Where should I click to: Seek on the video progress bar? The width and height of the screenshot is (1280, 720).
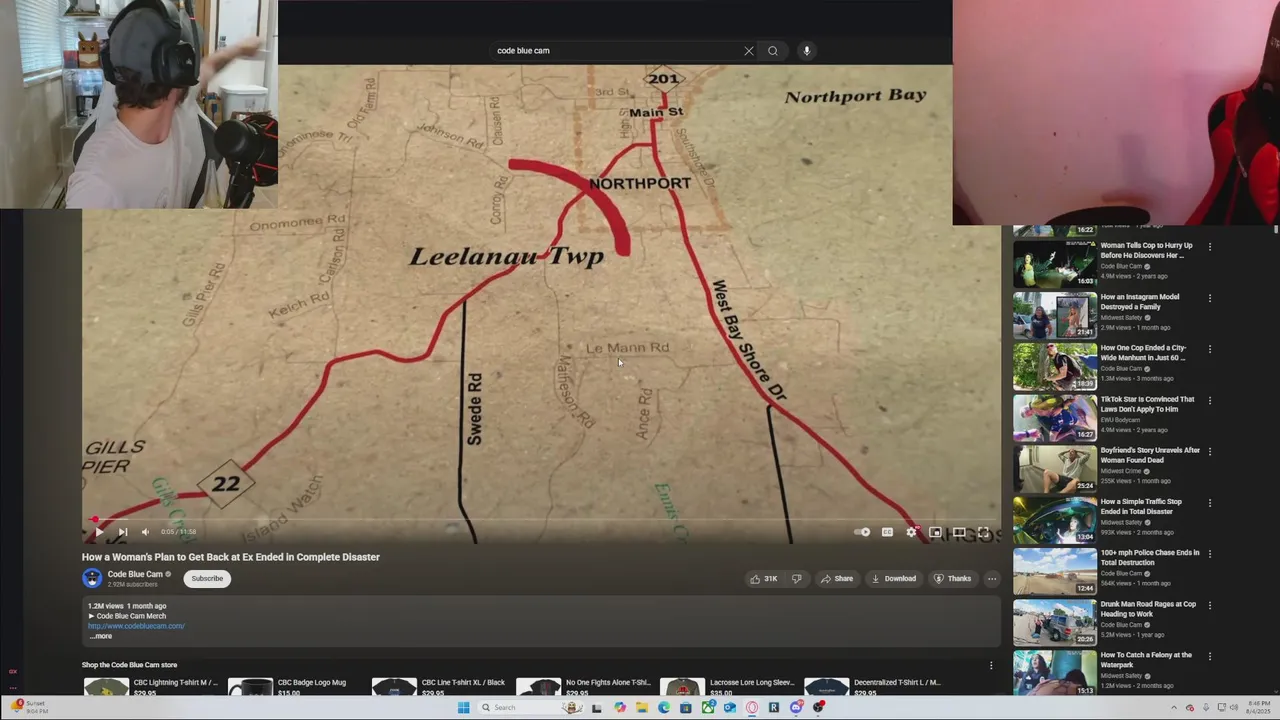point(540,520)
